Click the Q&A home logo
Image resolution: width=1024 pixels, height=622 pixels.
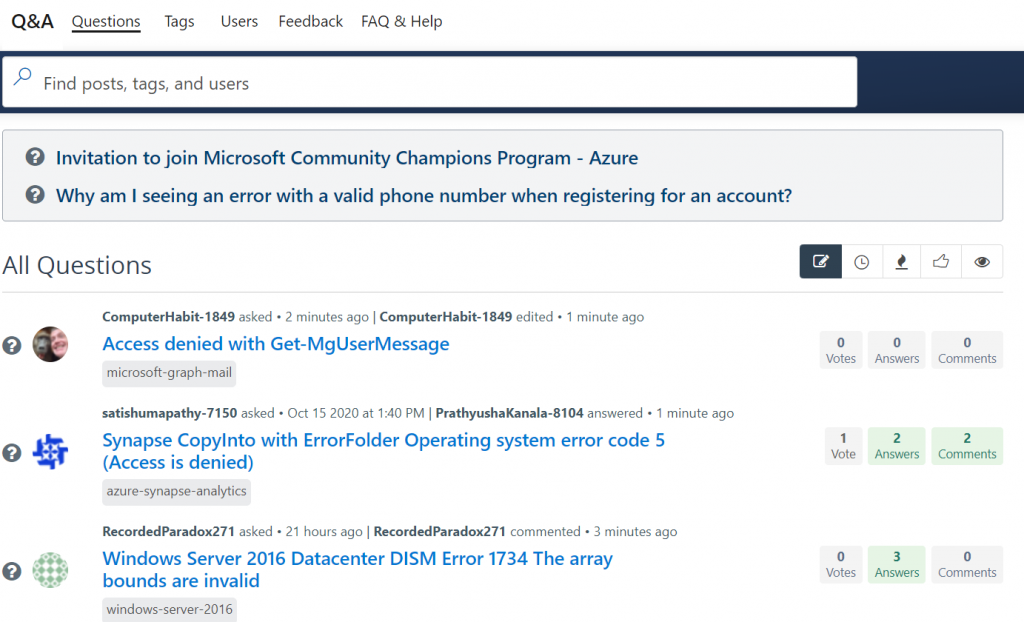pos(32,21)
